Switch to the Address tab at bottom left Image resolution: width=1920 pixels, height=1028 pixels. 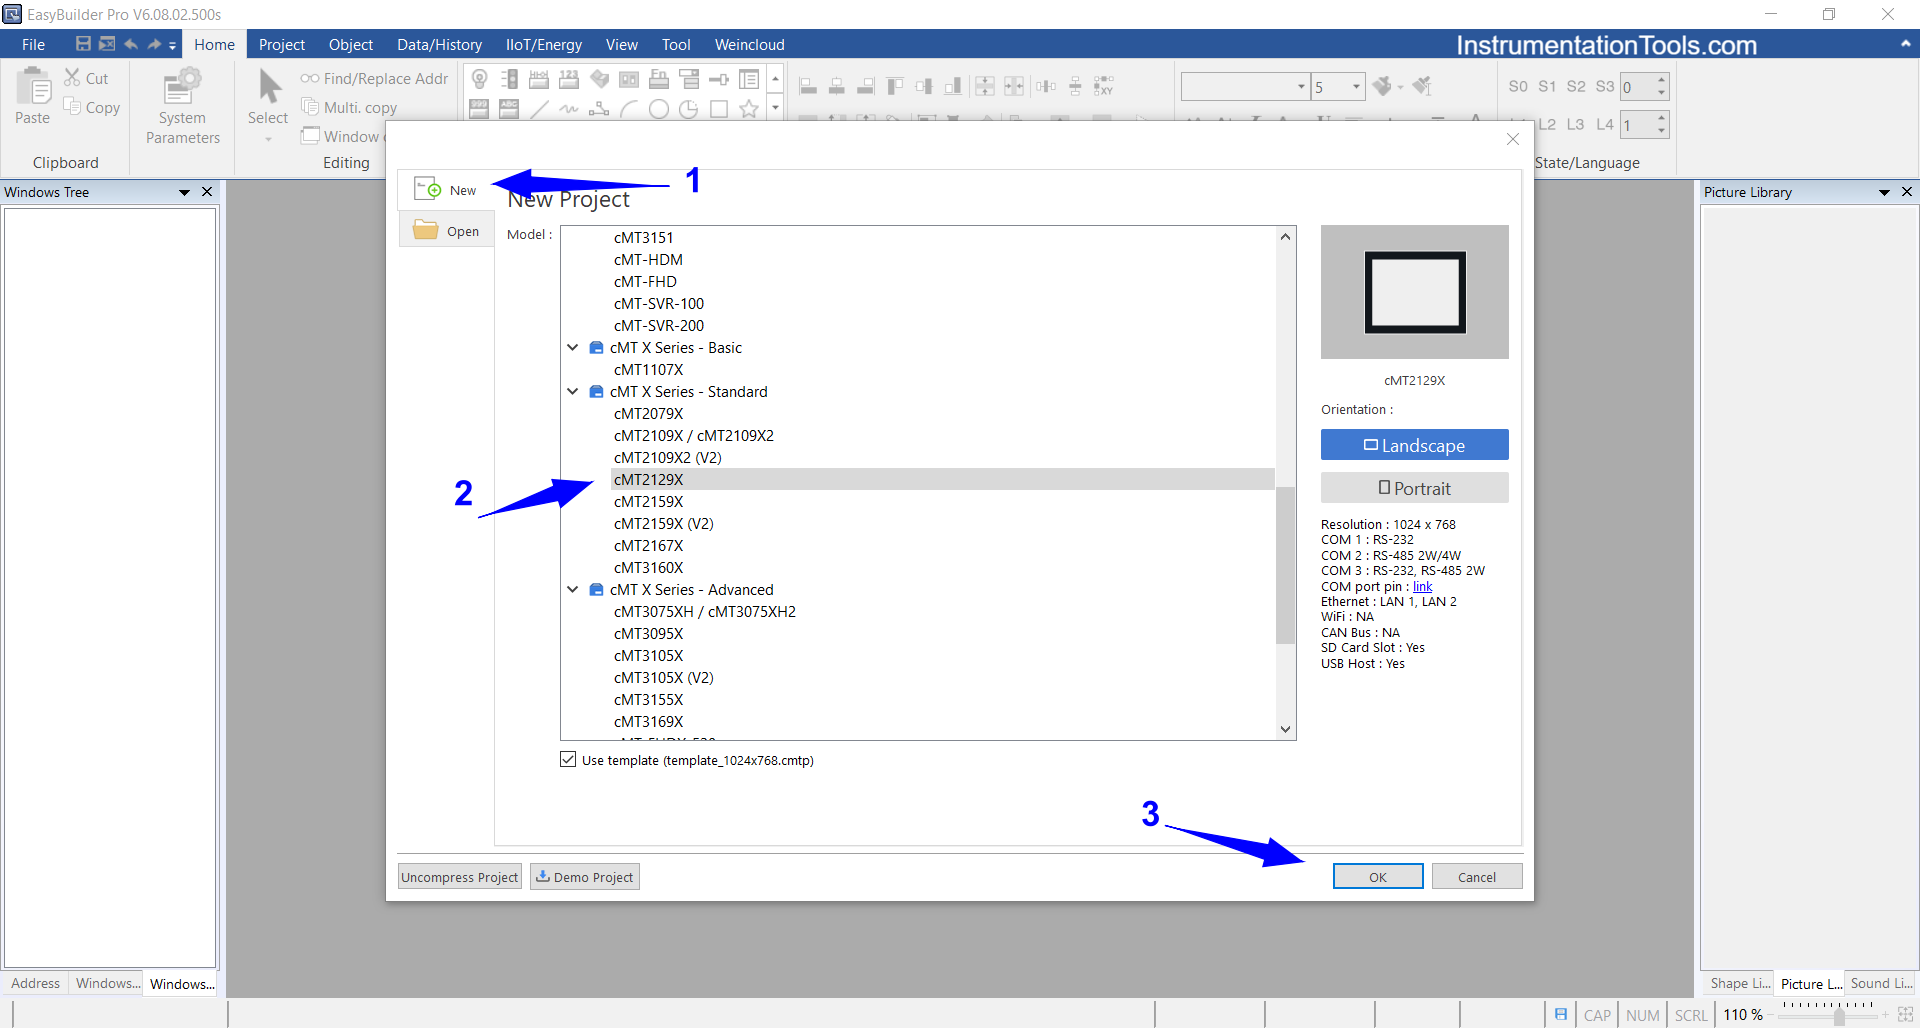click(x=35, y=983)
